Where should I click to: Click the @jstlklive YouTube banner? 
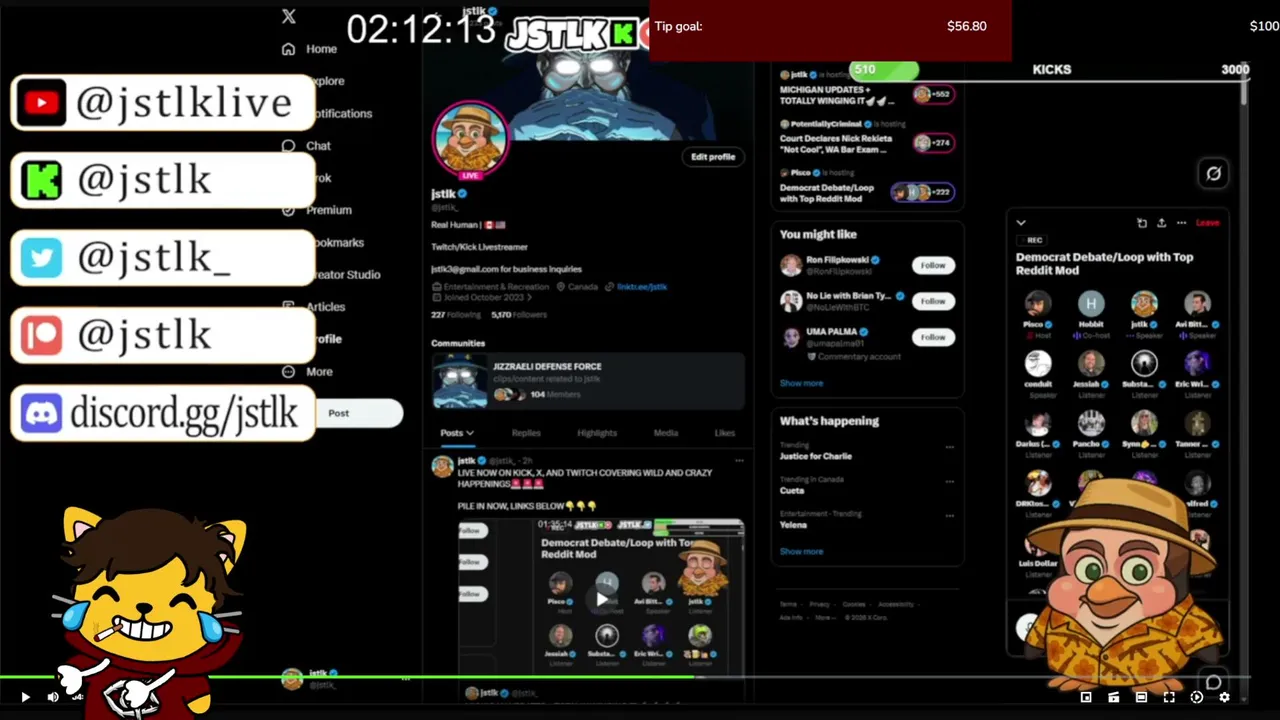coord(163,103)
